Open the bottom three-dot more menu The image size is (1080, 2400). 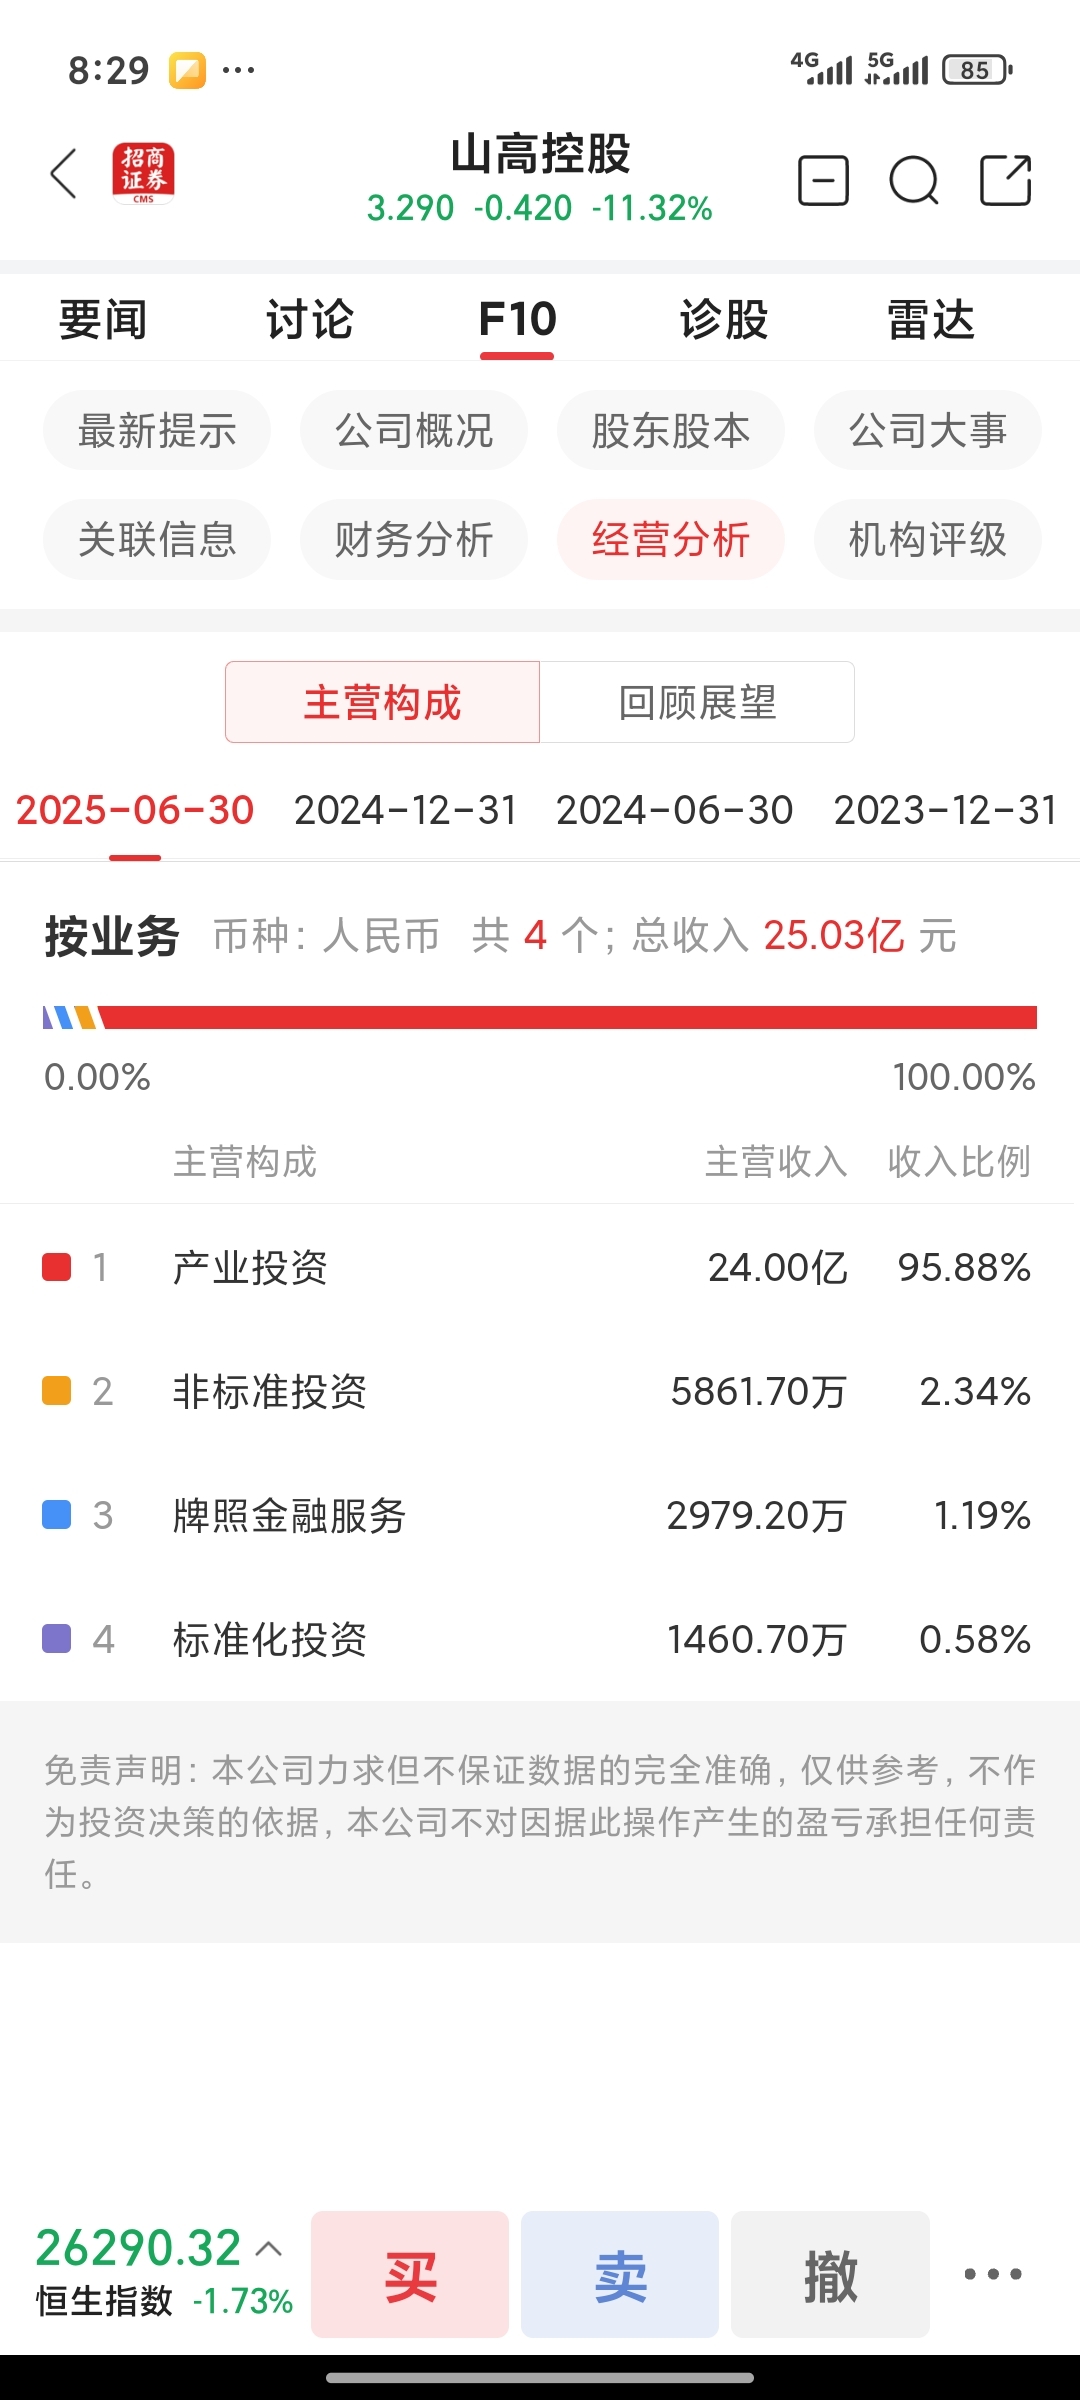992,2274
